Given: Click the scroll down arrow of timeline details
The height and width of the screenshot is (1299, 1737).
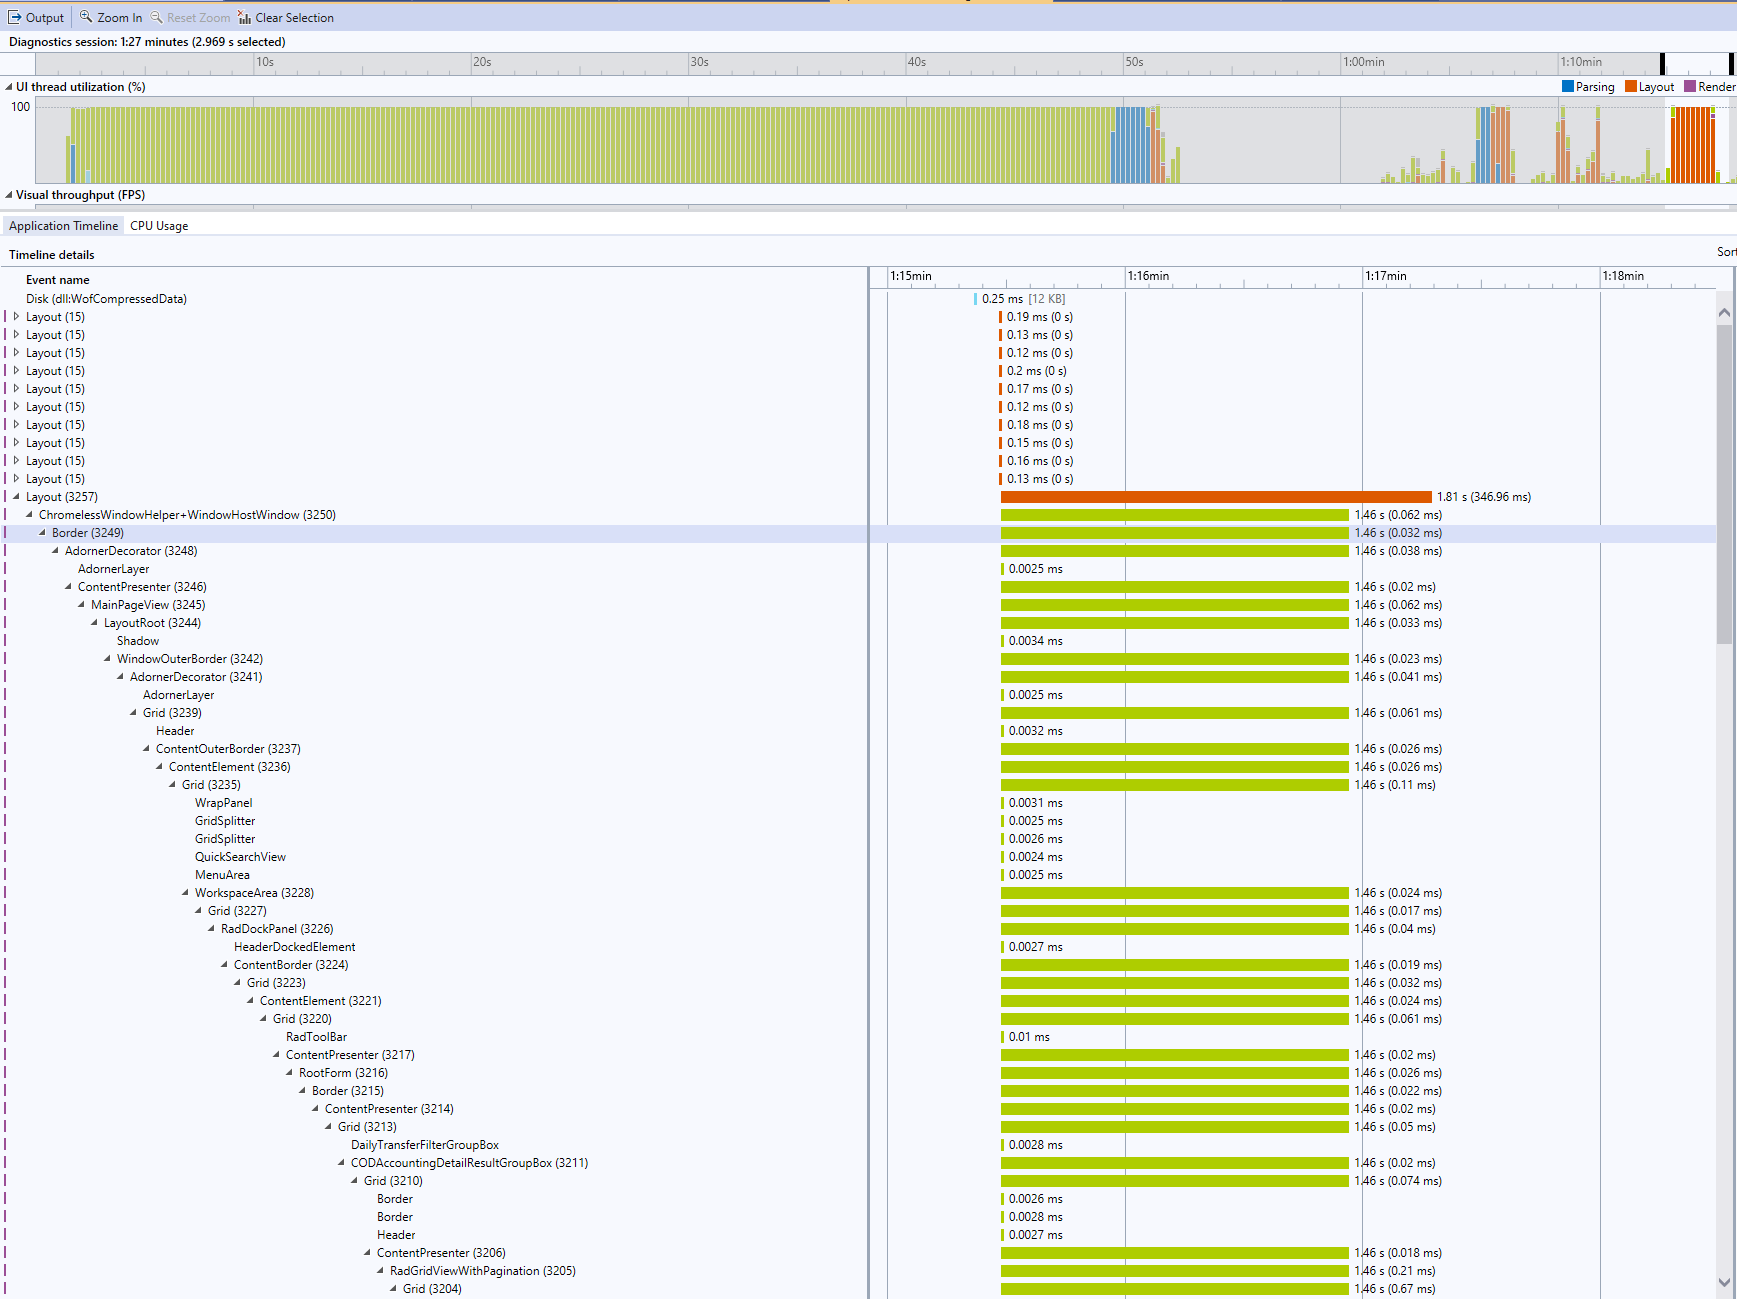Looking at the screenshot, I should coord(1724,1282).
